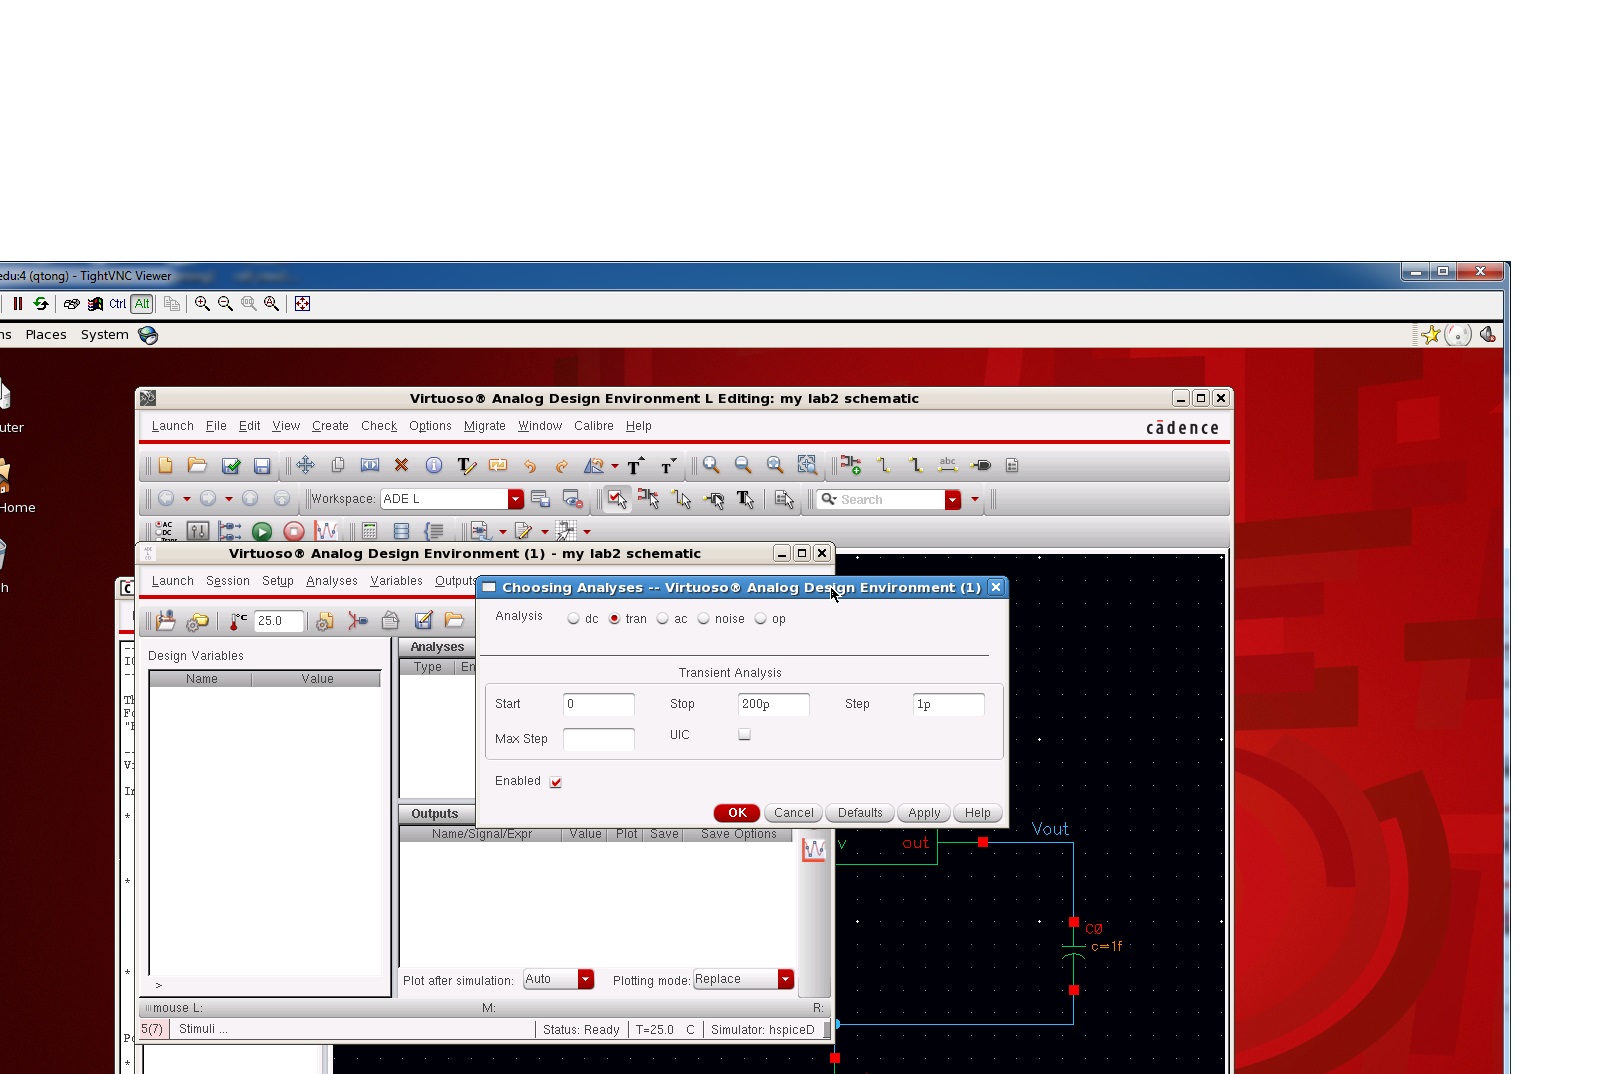The width and height of the screenshot is (1616, 1074).
Task: Open the forward navigation history dropdown arrow
Action: click(229, 499)
